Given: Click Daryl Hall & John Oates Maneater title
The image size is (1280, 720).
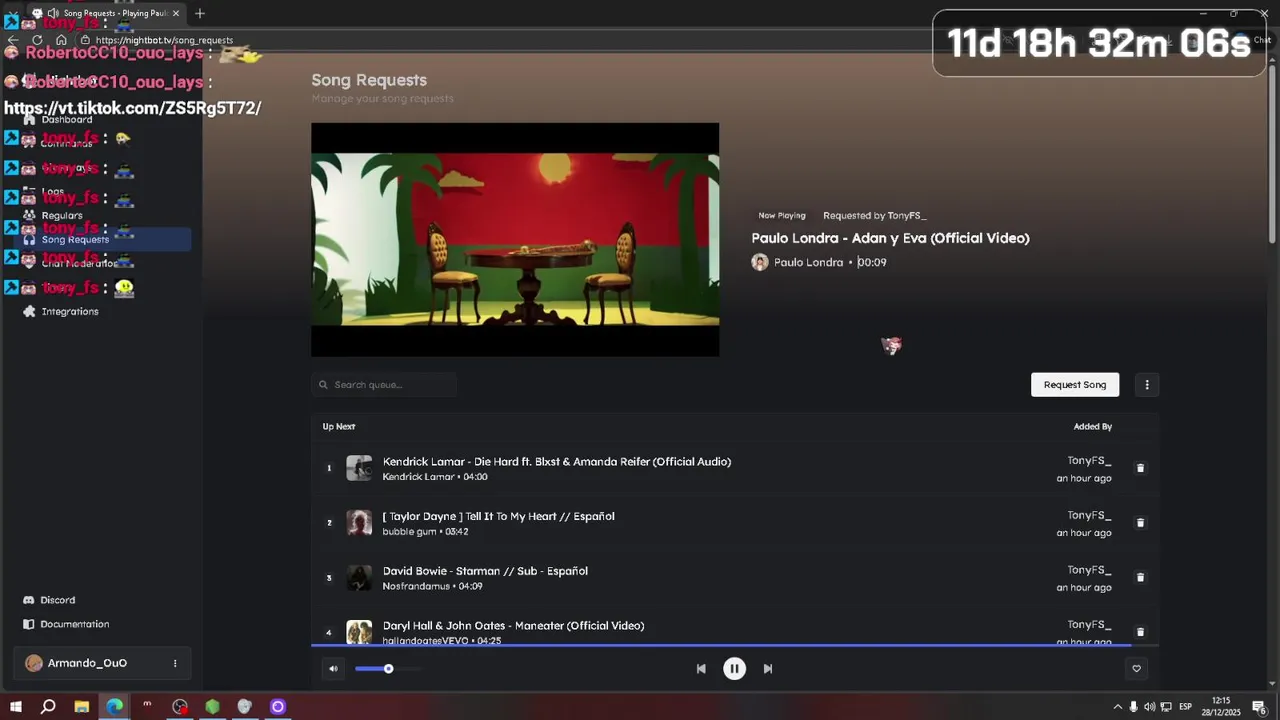Looking at the screenshot, I should [x=513, y=625].
